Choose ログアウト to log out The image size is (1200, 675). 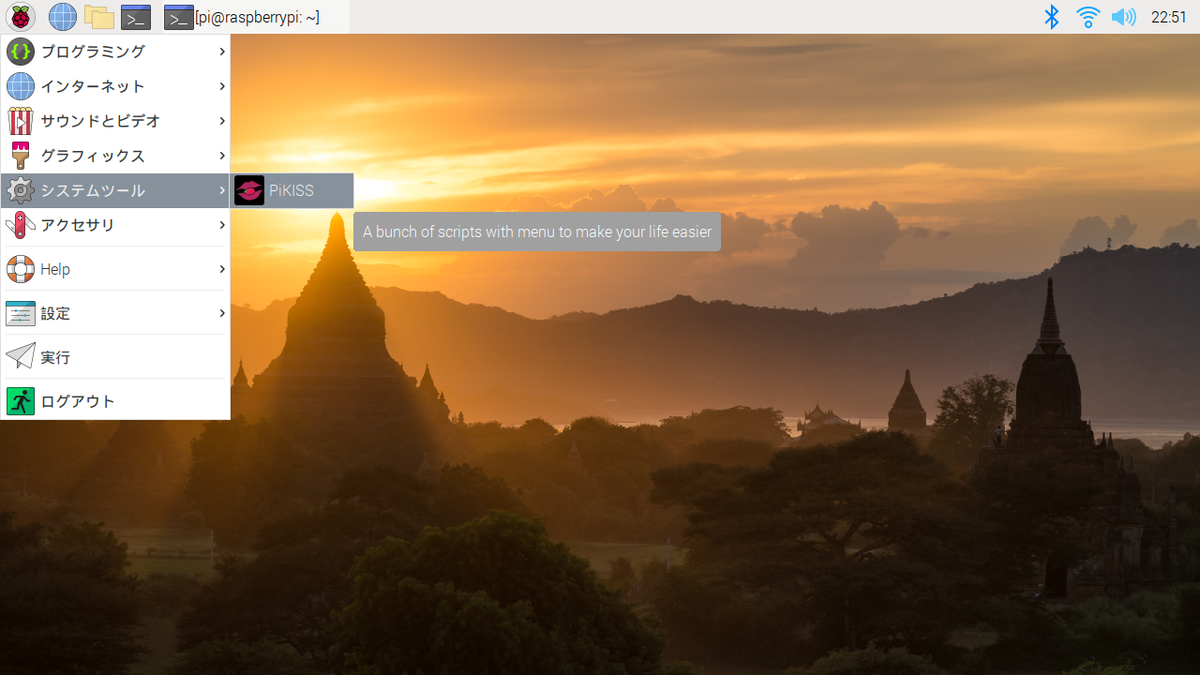point(116,401)
